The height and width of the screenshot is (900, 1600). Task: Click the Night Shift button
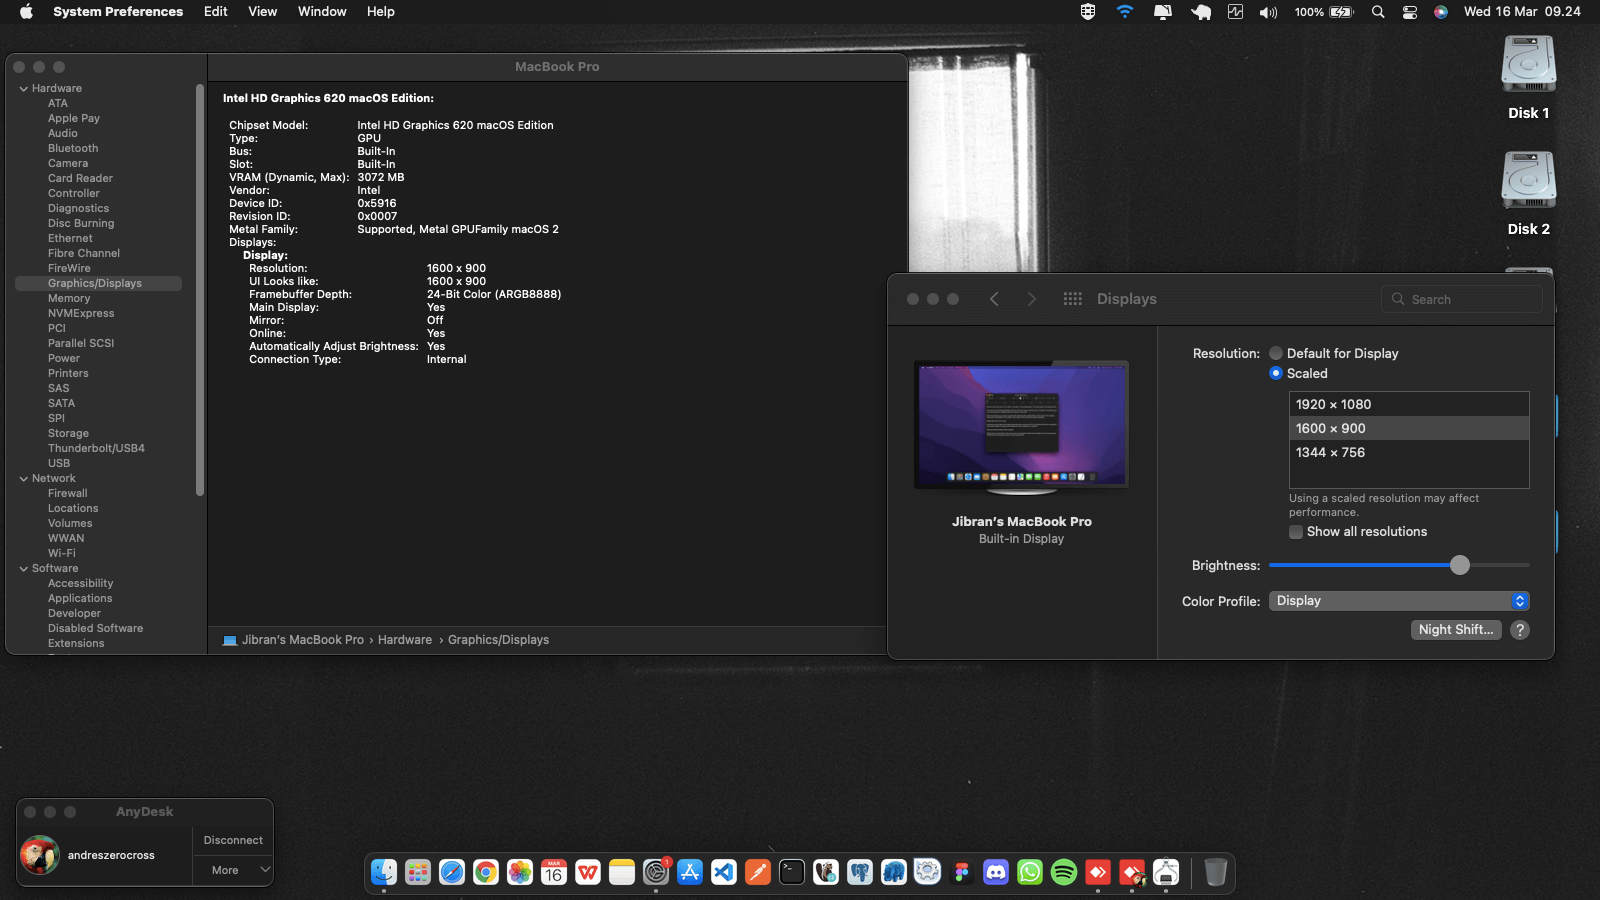(1456, 629)
